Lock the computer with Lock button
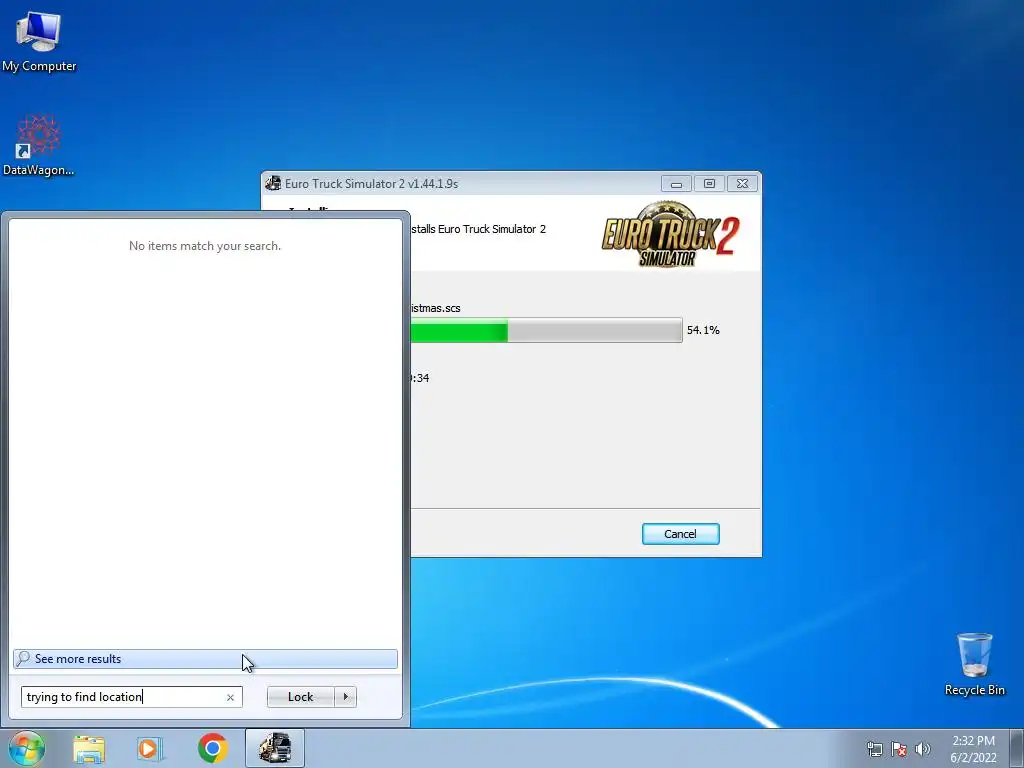 click(x=300, y=697)
